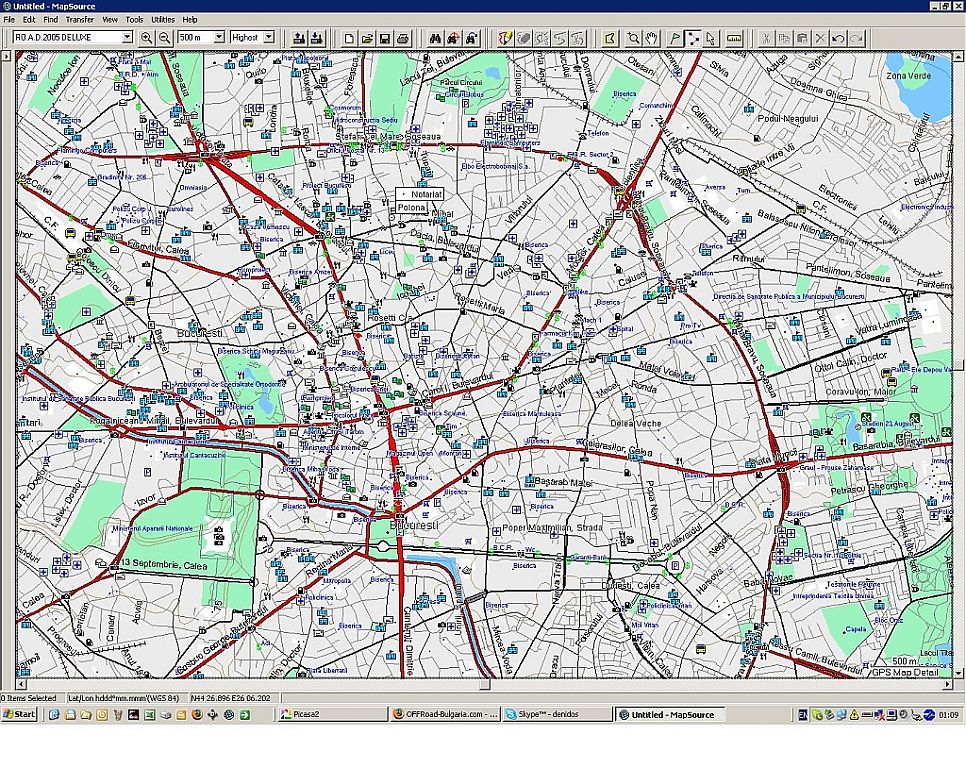
Task: Click the zoom in magnifier icon
Action: coord(147,38)
